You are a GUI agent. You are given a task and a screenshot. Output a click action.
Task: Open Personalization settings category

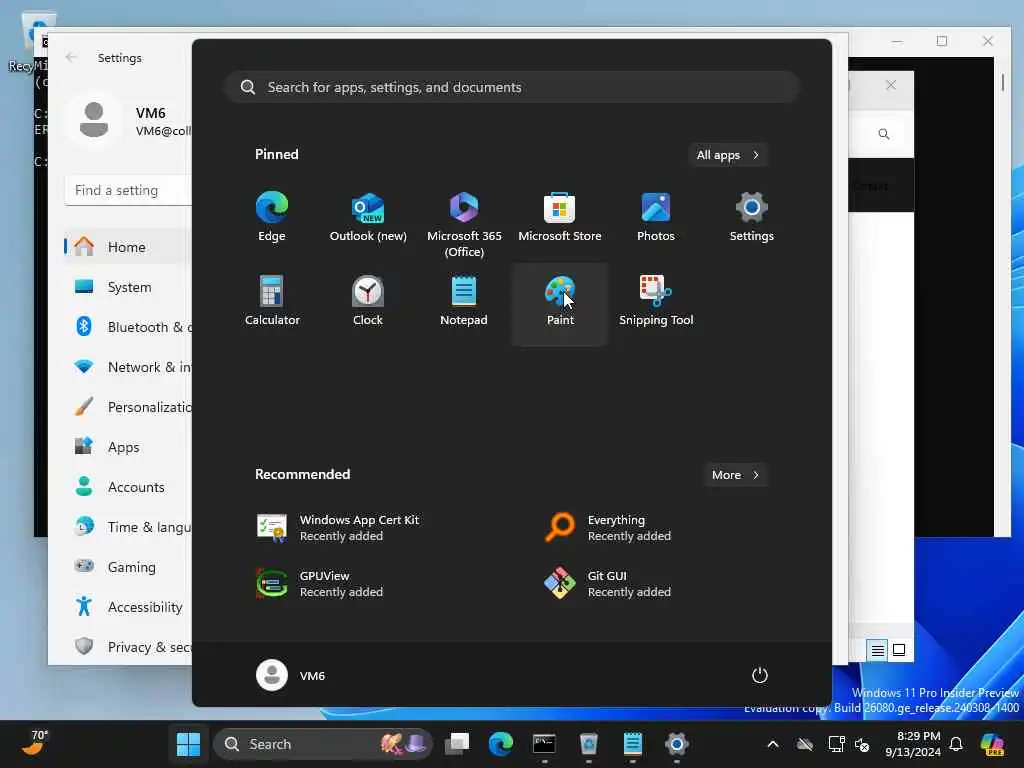pos(128,407)
